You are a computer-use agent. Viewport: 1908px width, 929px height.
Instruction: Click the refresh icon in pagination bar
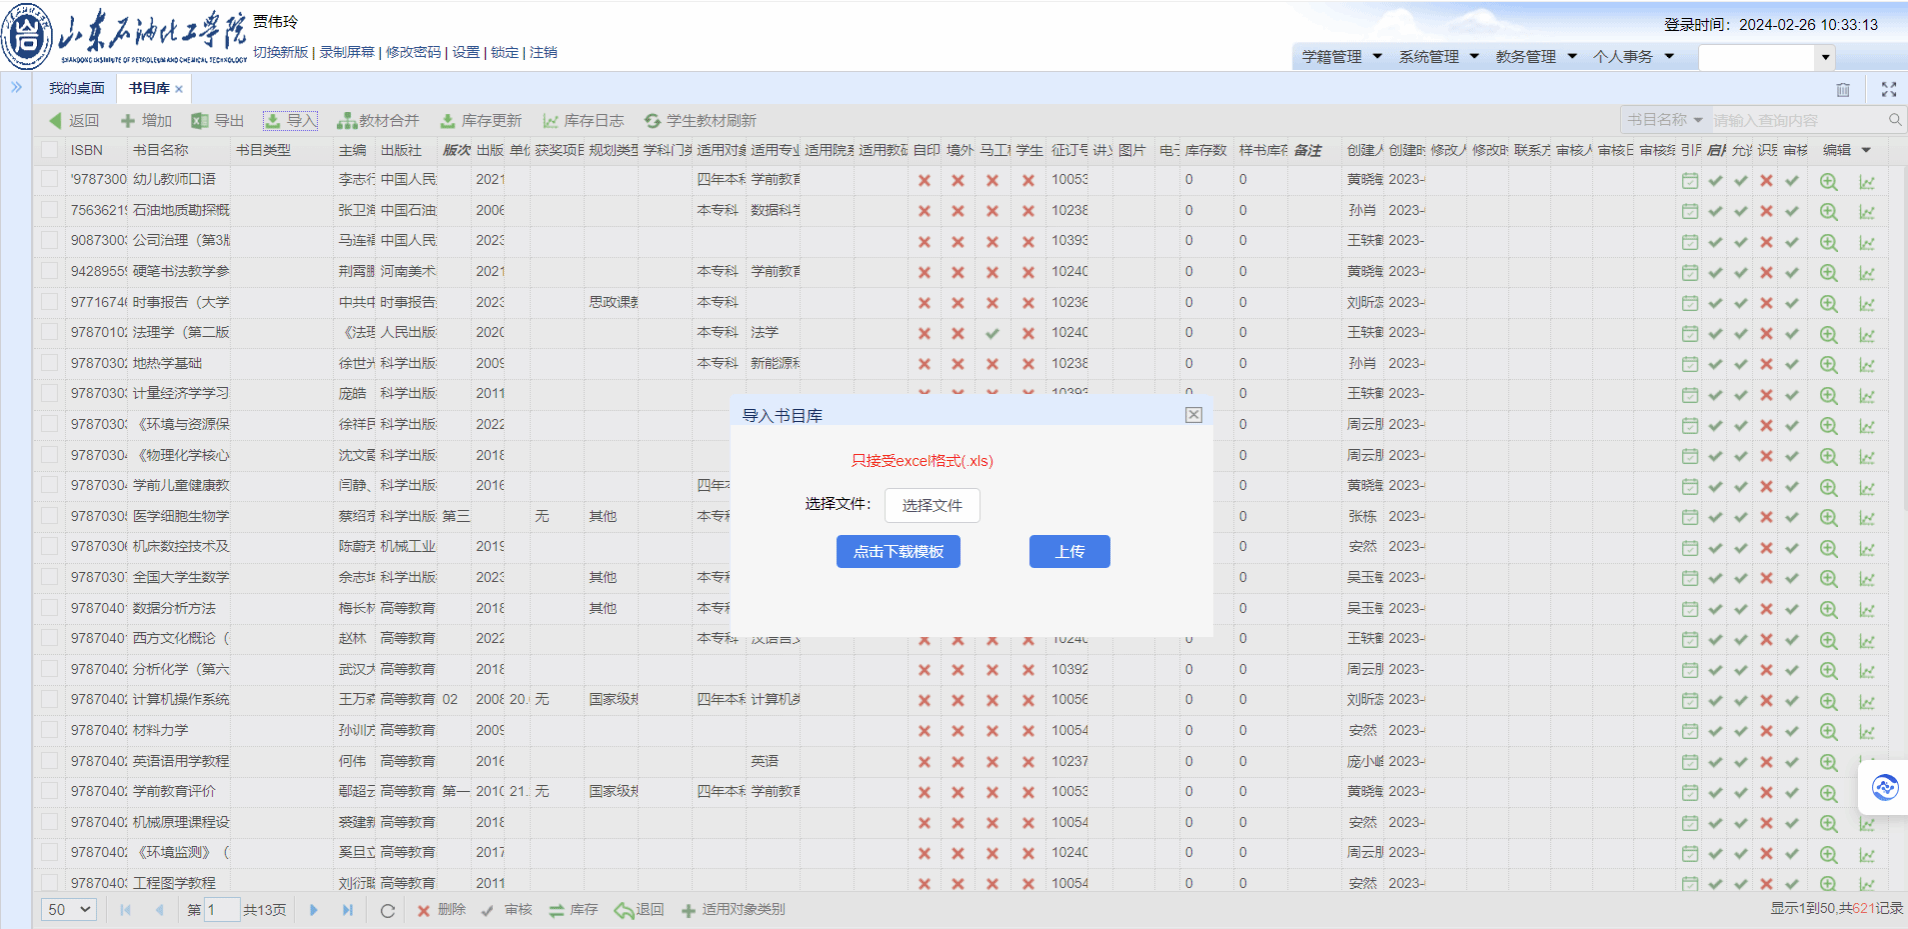tap(387, 911)
